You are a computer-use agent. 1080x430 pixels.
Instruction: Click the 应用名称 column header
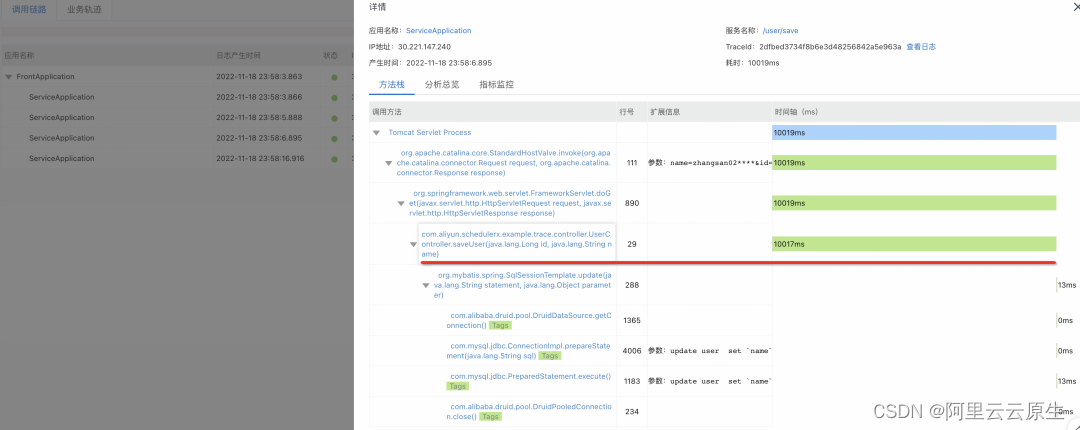(x=19, y=55)
